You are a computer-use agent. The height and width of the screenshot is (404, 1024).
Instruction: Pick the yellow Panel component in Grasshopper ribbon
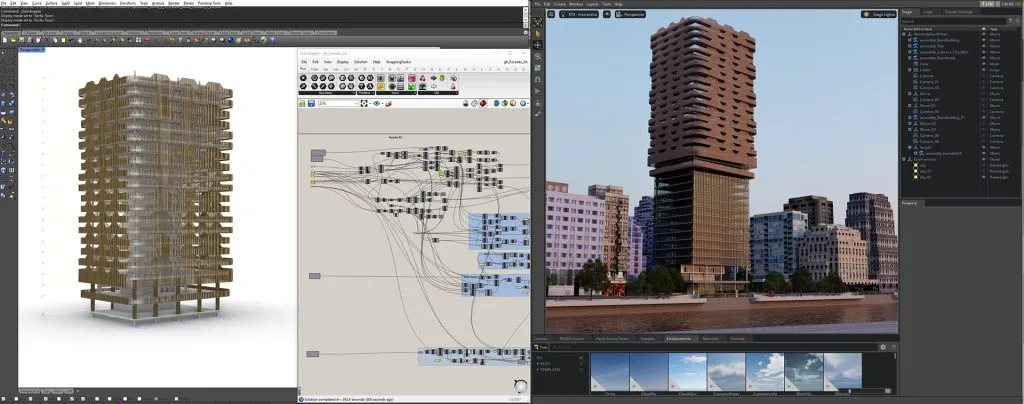click(381, 86)
